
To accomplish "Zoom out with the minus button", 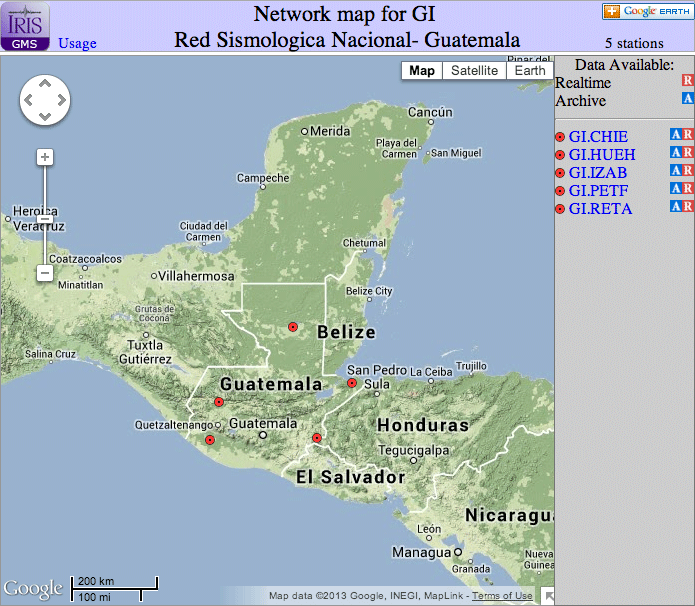I will (x=45, y=273).
